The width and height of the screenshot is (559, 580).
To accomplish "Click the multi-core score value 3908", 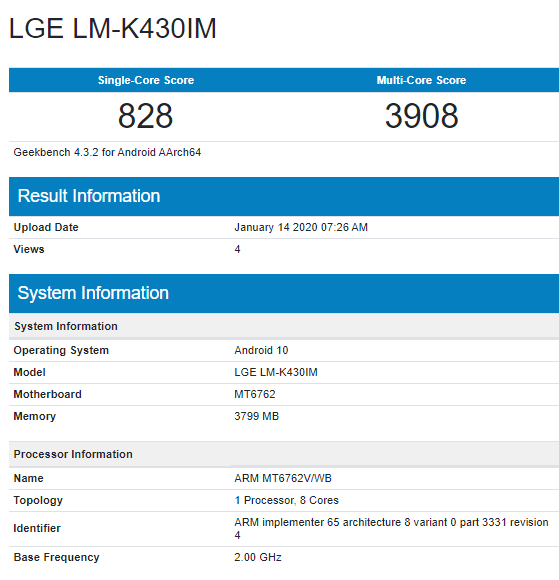I will (421, 116).
